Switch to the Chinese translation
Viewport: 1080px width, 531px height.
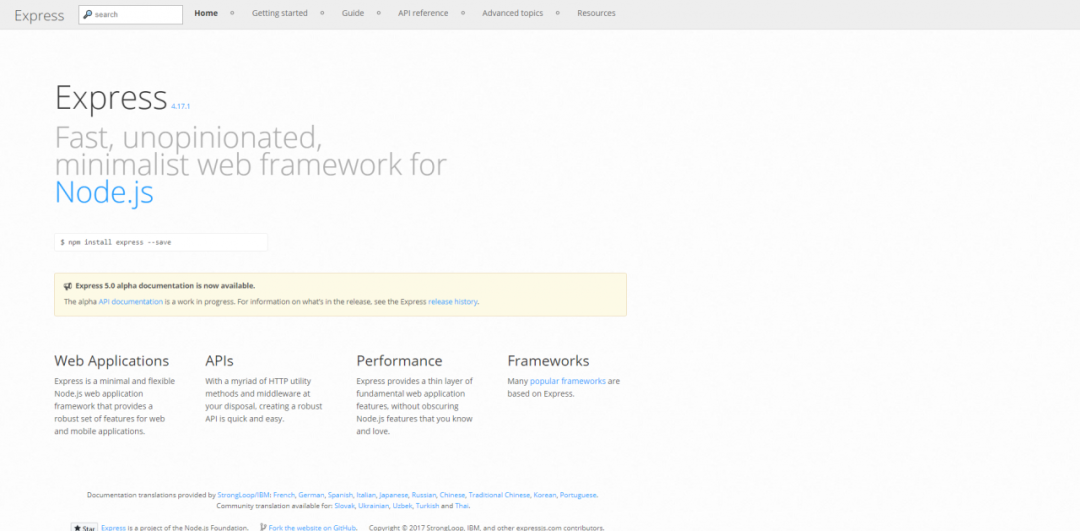[453, 495]
